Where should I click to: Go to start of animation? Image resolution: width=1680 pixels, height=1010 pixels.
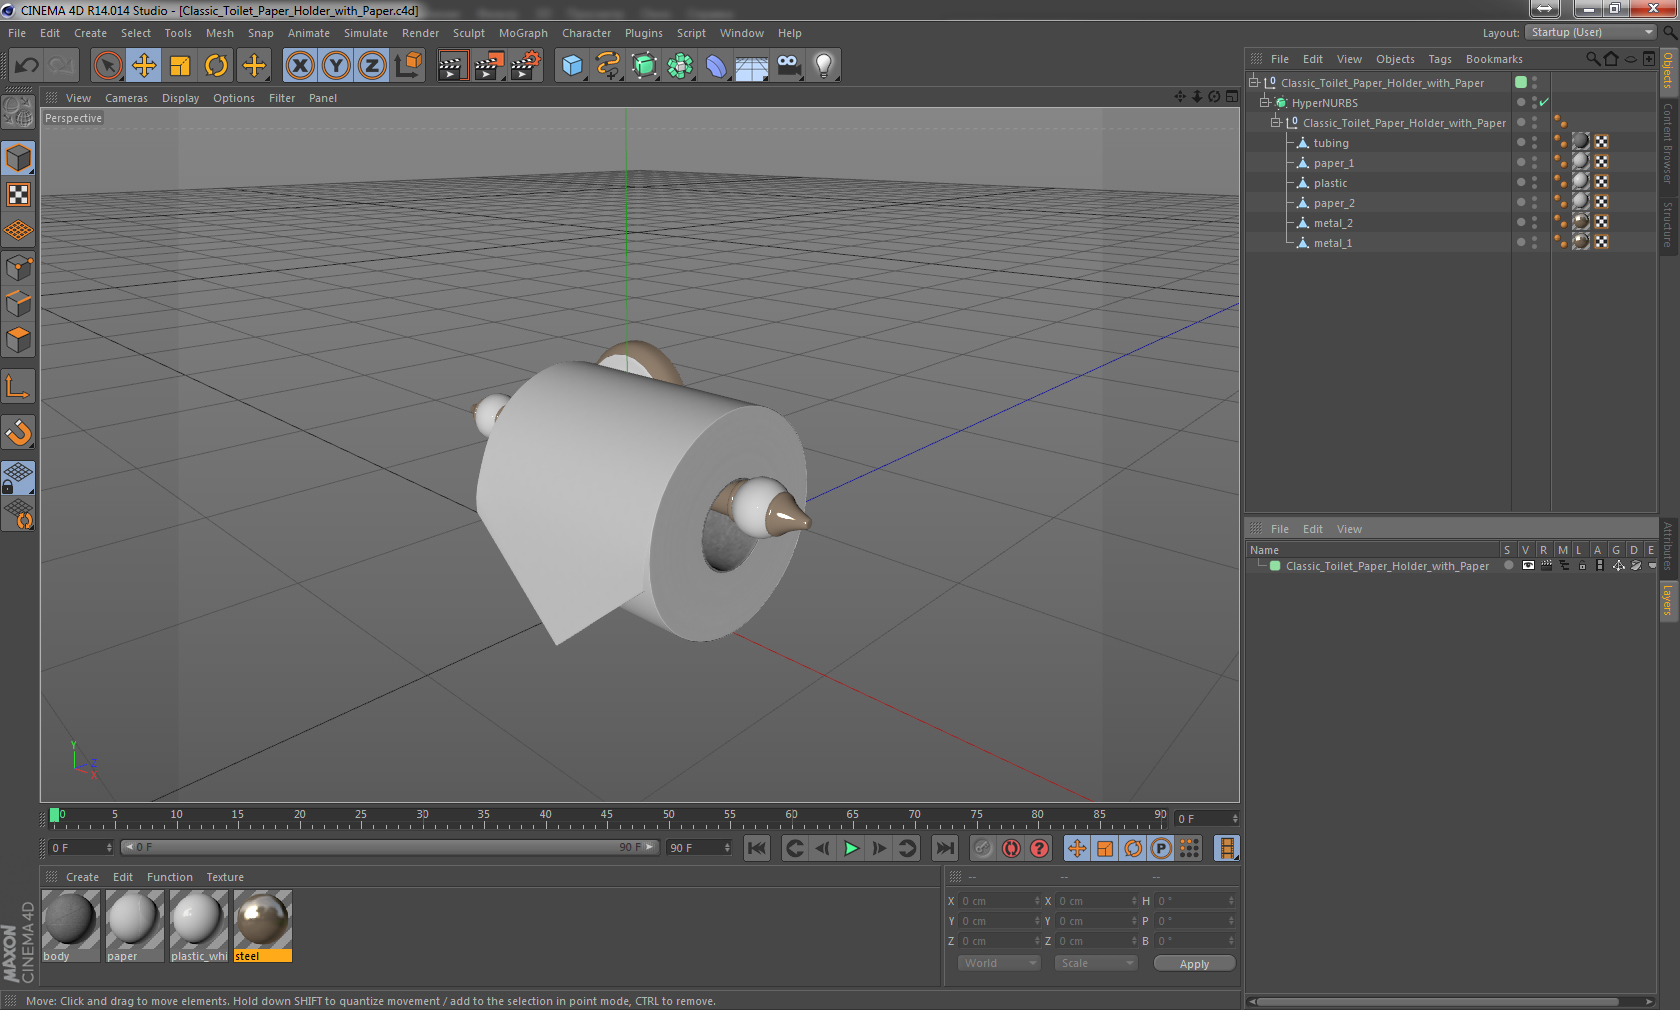[757, 848]
